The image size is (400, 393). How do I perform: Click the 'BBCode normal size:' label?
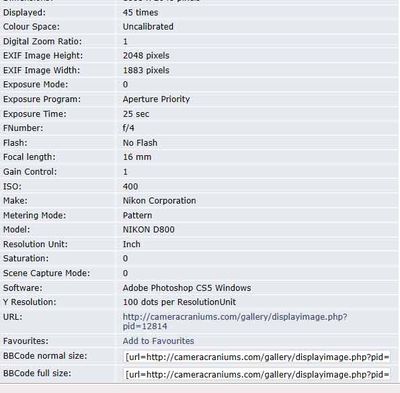coord(45,356)
